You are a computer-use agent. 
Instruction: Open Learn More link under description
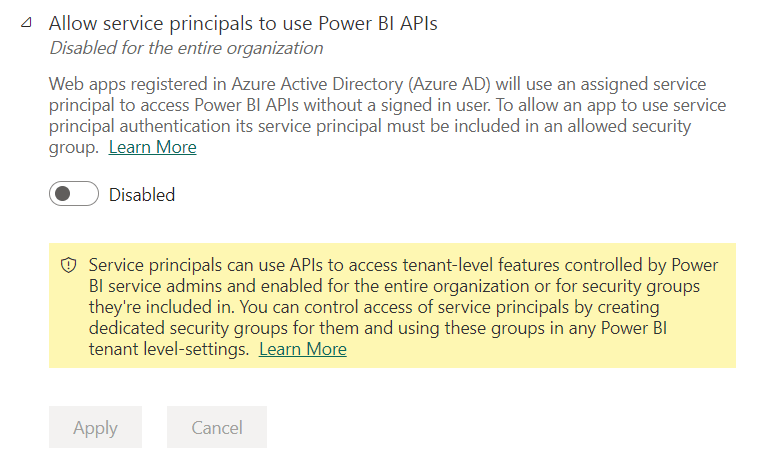[152, 148]
